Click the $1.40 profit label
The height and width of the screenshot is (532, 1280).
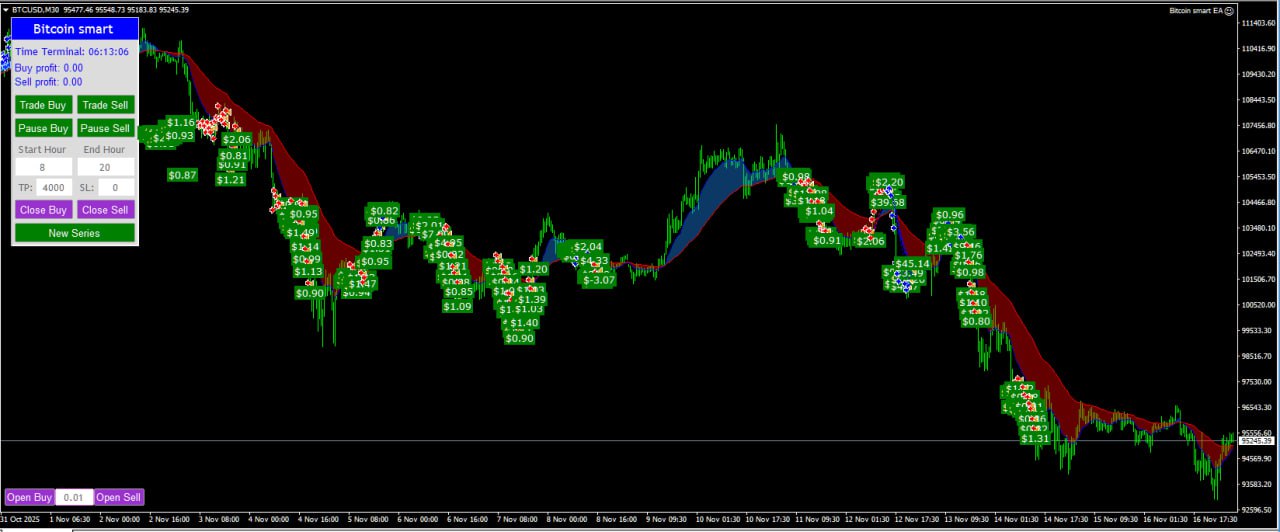coord(524,323)
